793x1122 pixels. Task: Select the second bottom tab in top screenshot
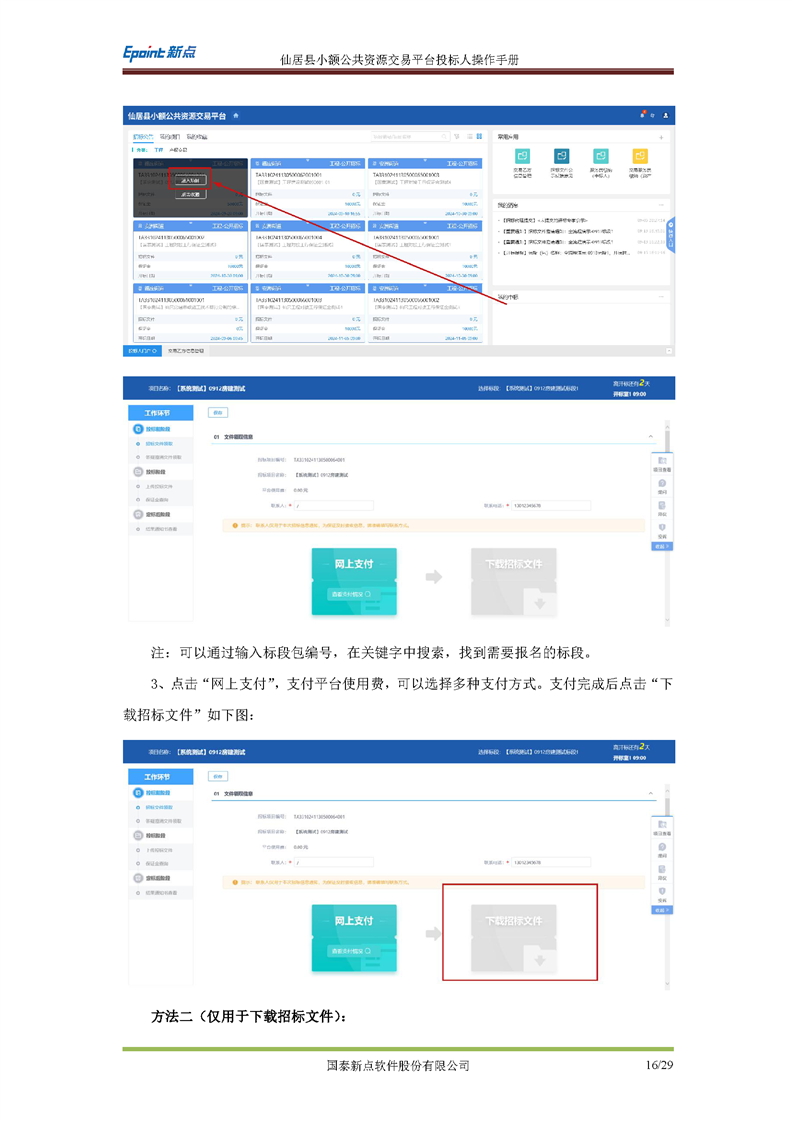[186, 351]
